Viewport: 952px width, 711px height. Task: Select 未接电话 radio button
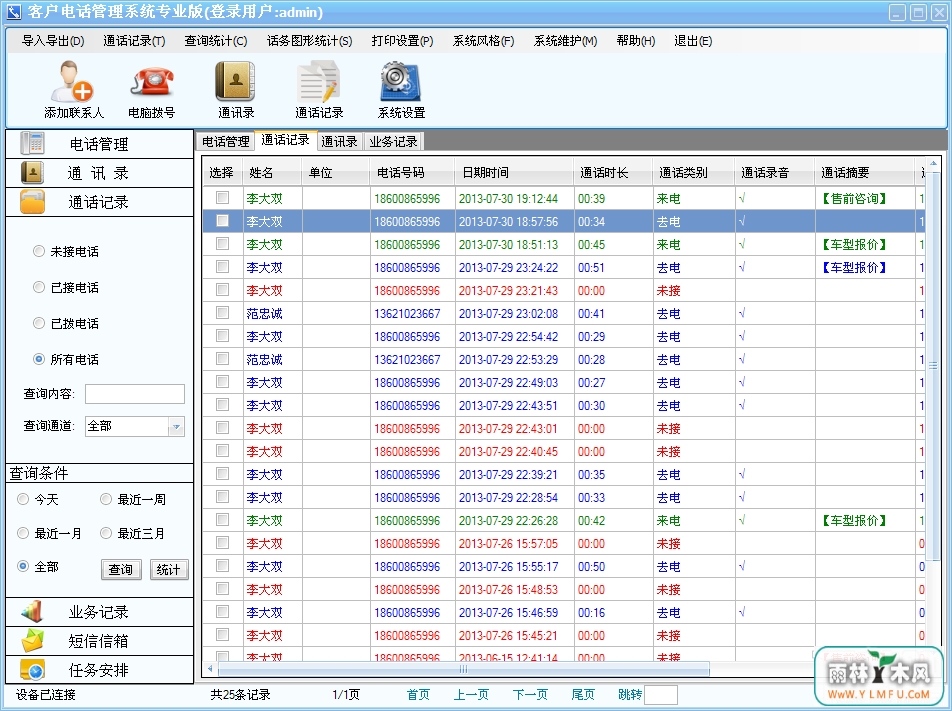(x=38, y=251)
